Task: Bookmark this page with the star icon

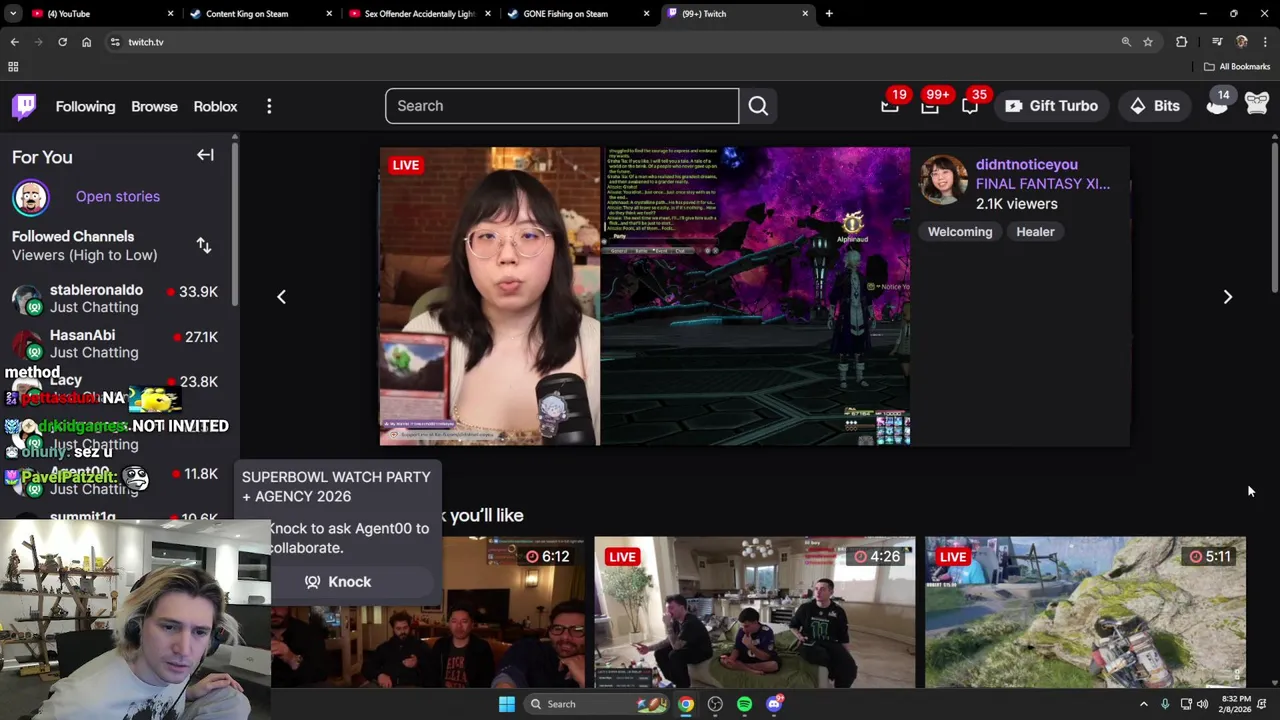Action: pyautogui.click(x=1148, y=42)
